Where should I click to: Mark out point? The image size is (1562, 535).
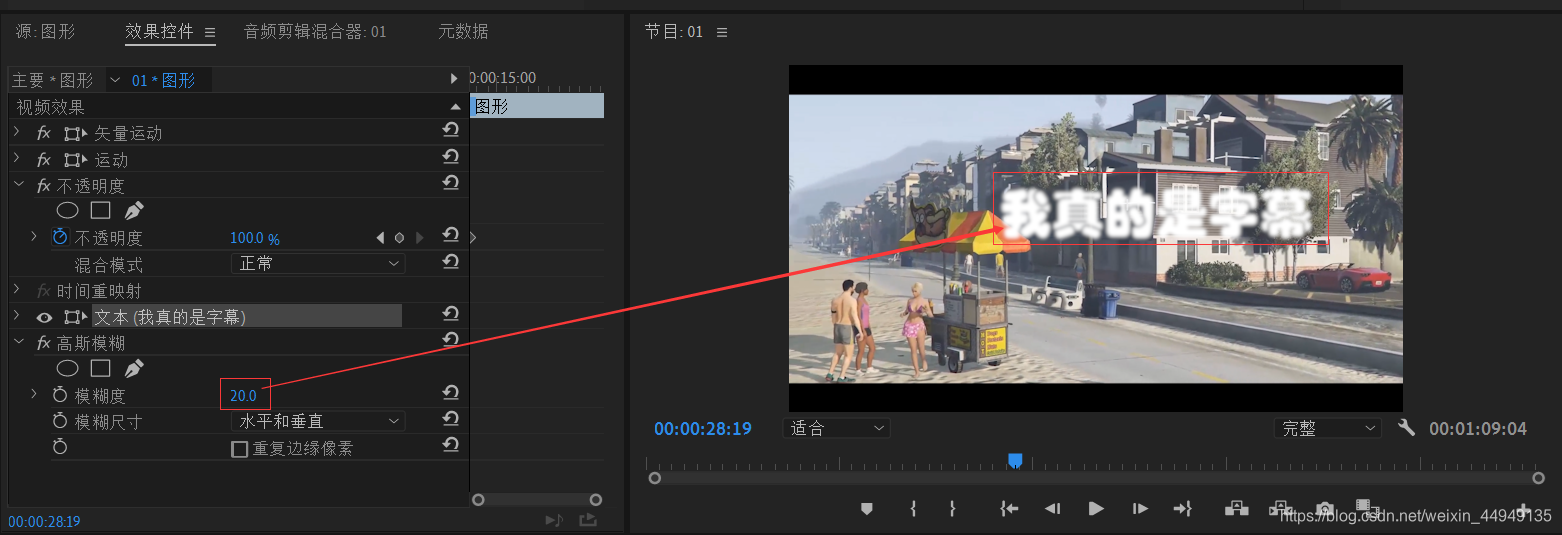click(x=952, y=509)
